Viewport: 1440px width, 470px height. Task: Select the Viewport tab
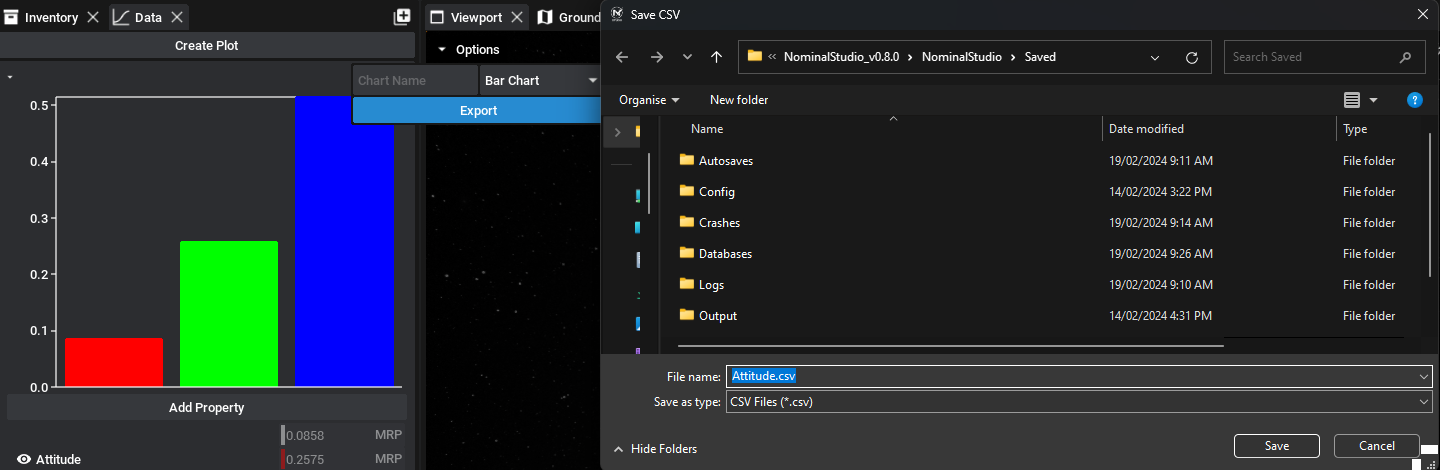click(467, 17)
